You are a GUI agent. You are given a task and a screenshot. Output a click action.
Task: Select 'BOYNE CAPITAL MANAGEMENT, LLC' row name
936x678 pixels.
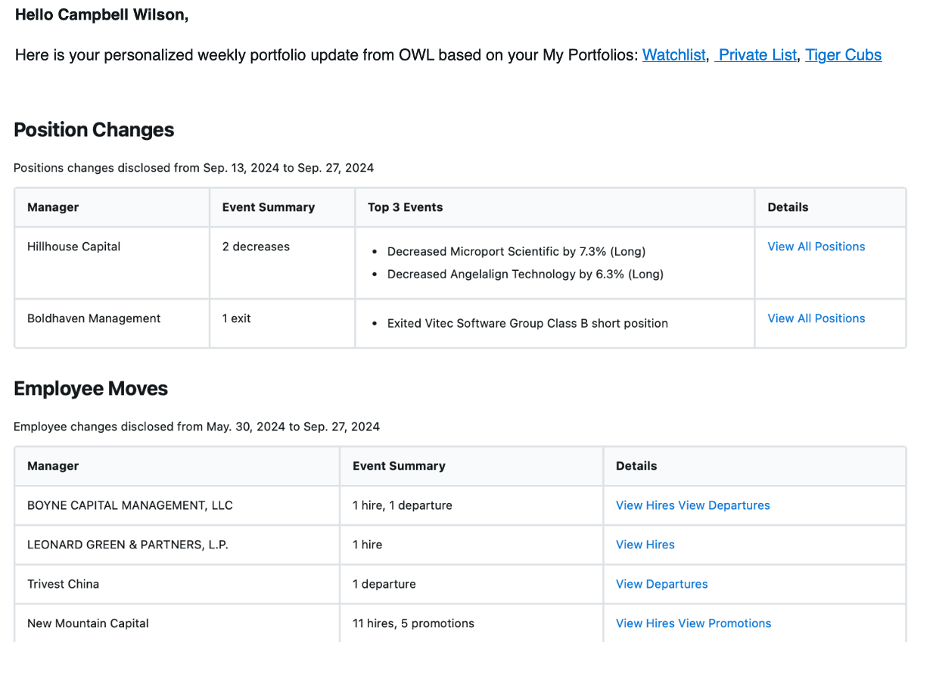pos(130,505)
